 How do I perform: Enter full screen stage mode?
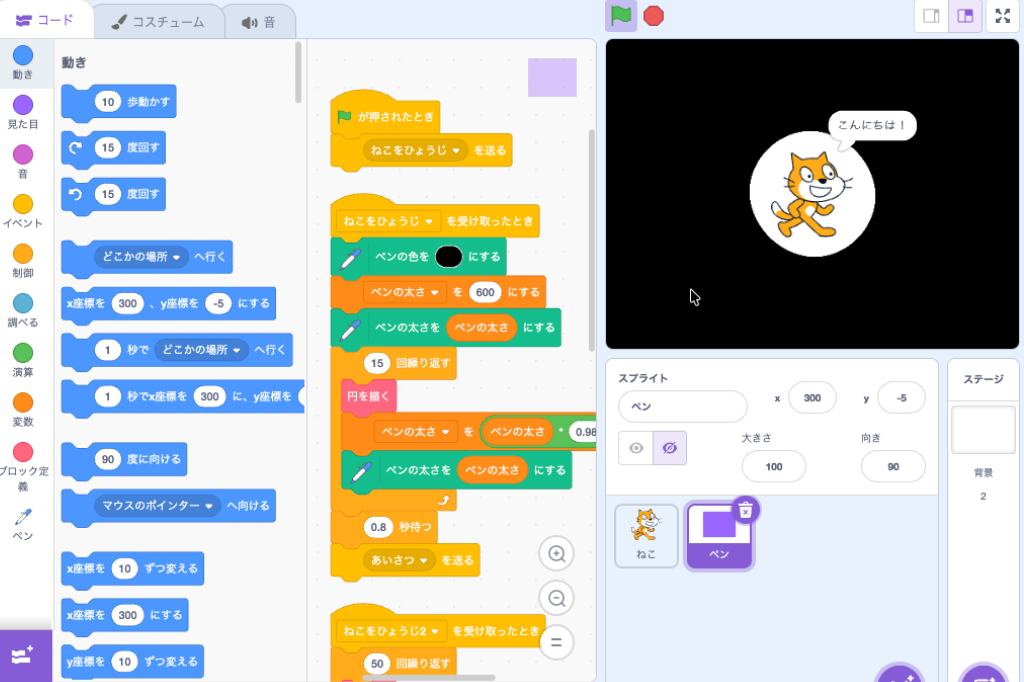coord(1003,16)
